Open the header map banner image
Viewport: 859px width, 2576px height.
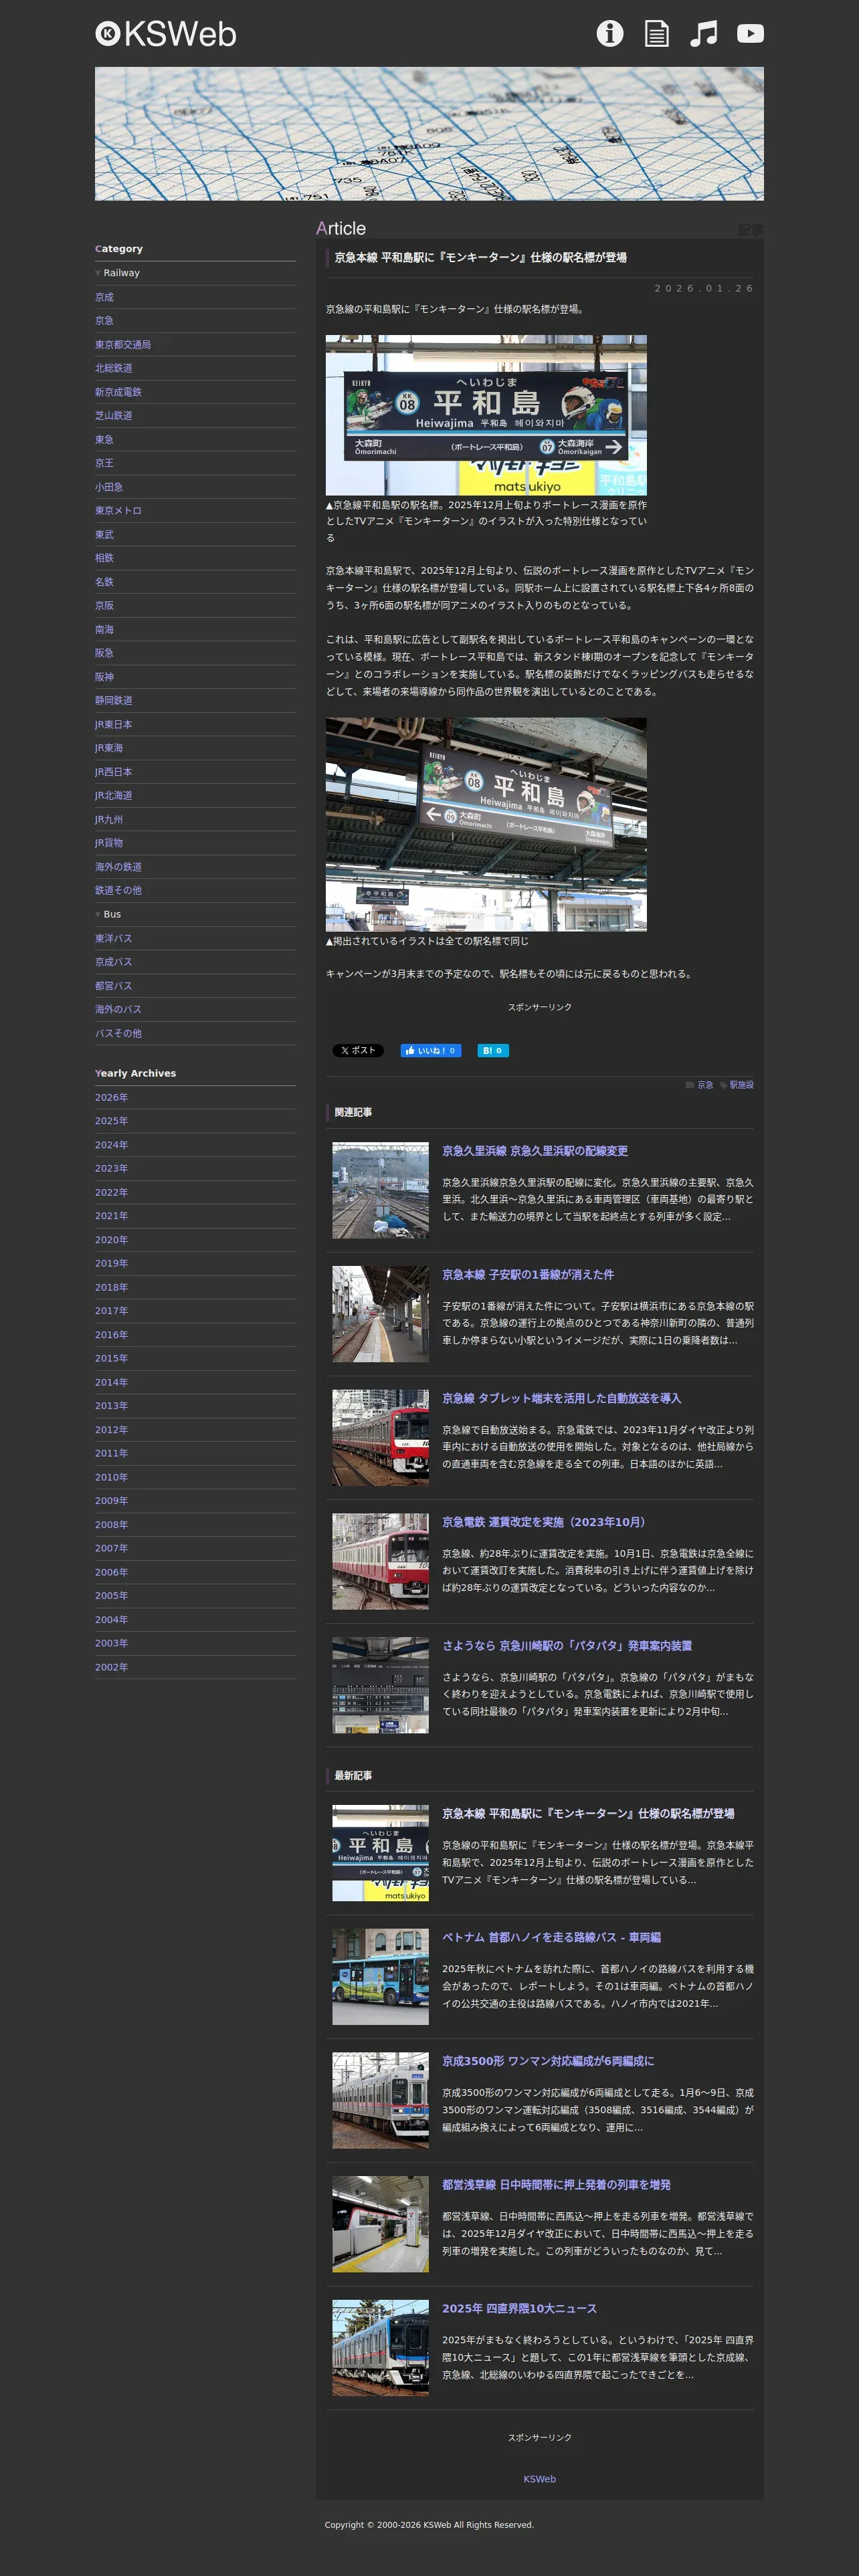(x=429, y=134)
